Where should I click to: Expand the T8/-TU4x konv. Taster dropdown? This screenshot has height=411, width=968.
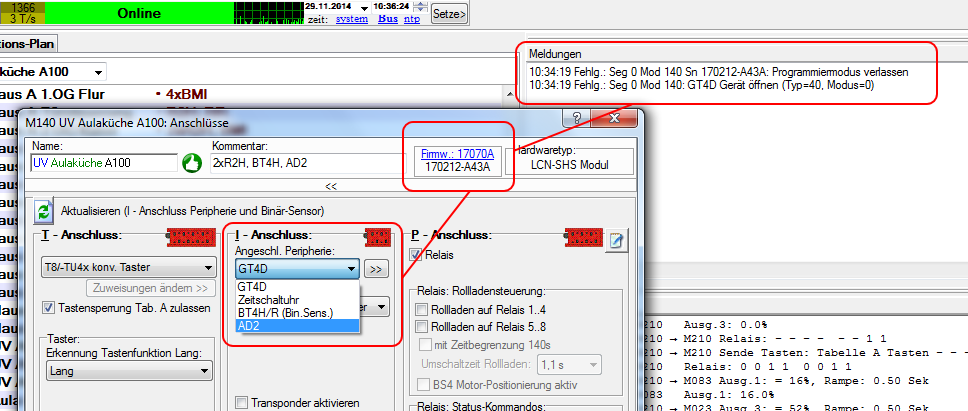(207, 268)
